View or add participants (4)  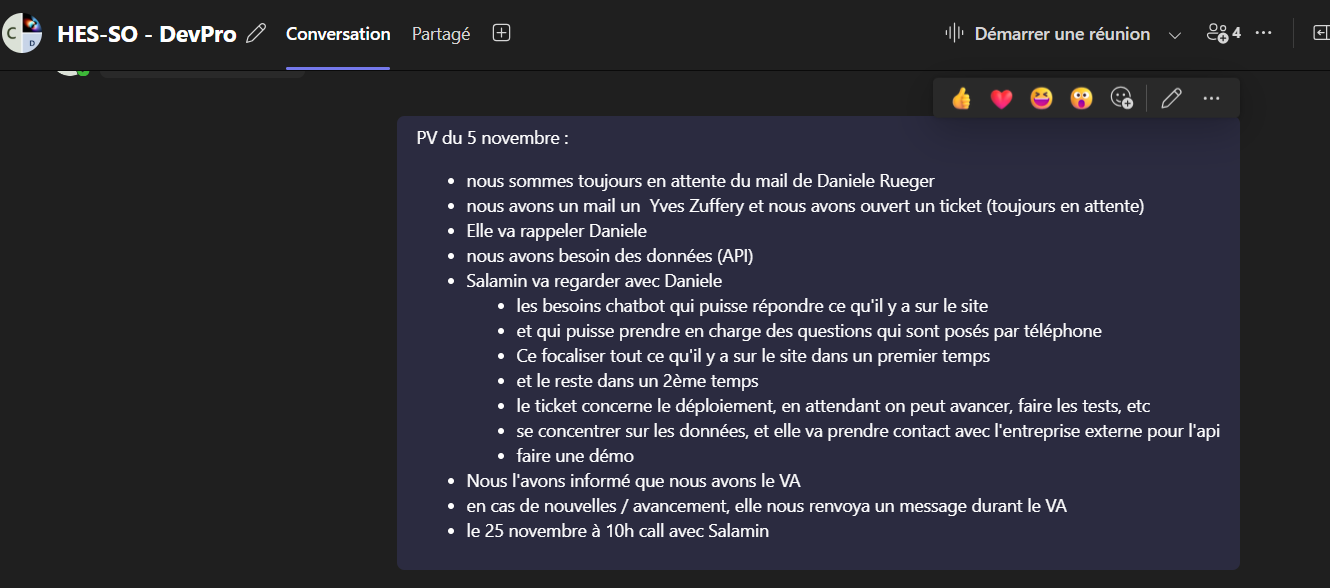tap(1223, 33)
